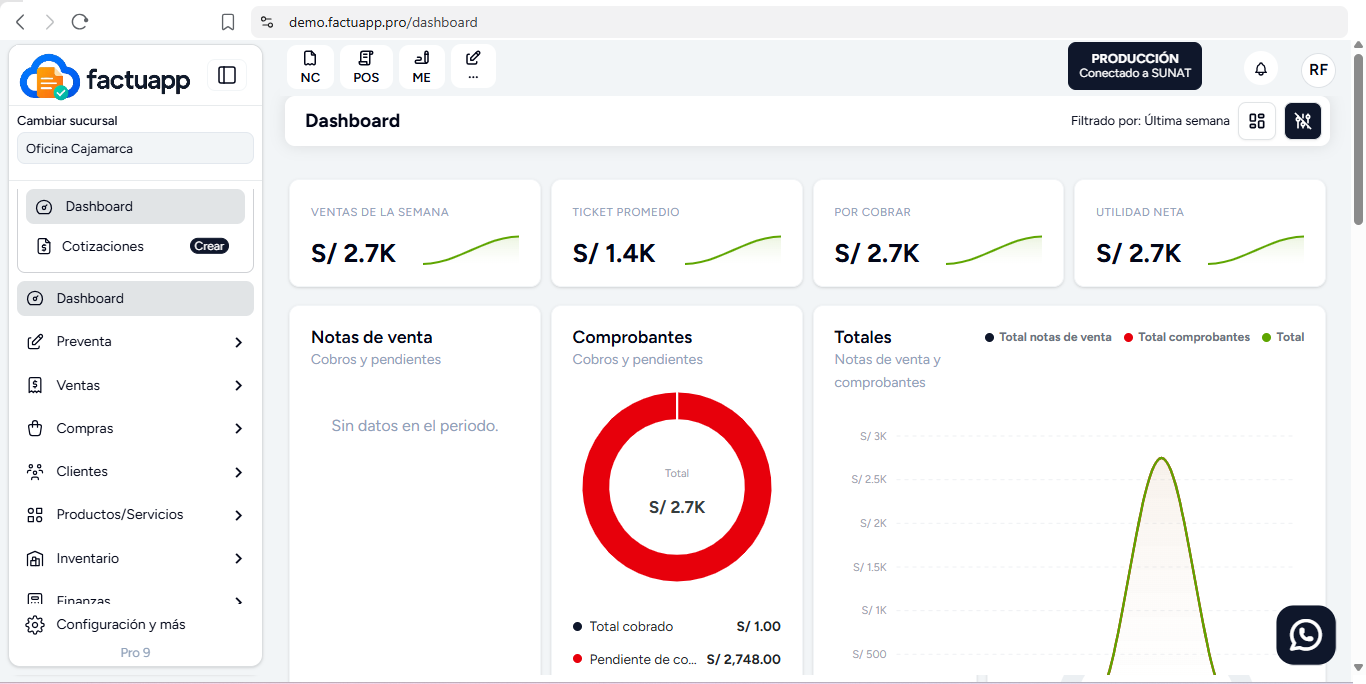
Task: Click the Total cobrado legend row
Action: 677,626
